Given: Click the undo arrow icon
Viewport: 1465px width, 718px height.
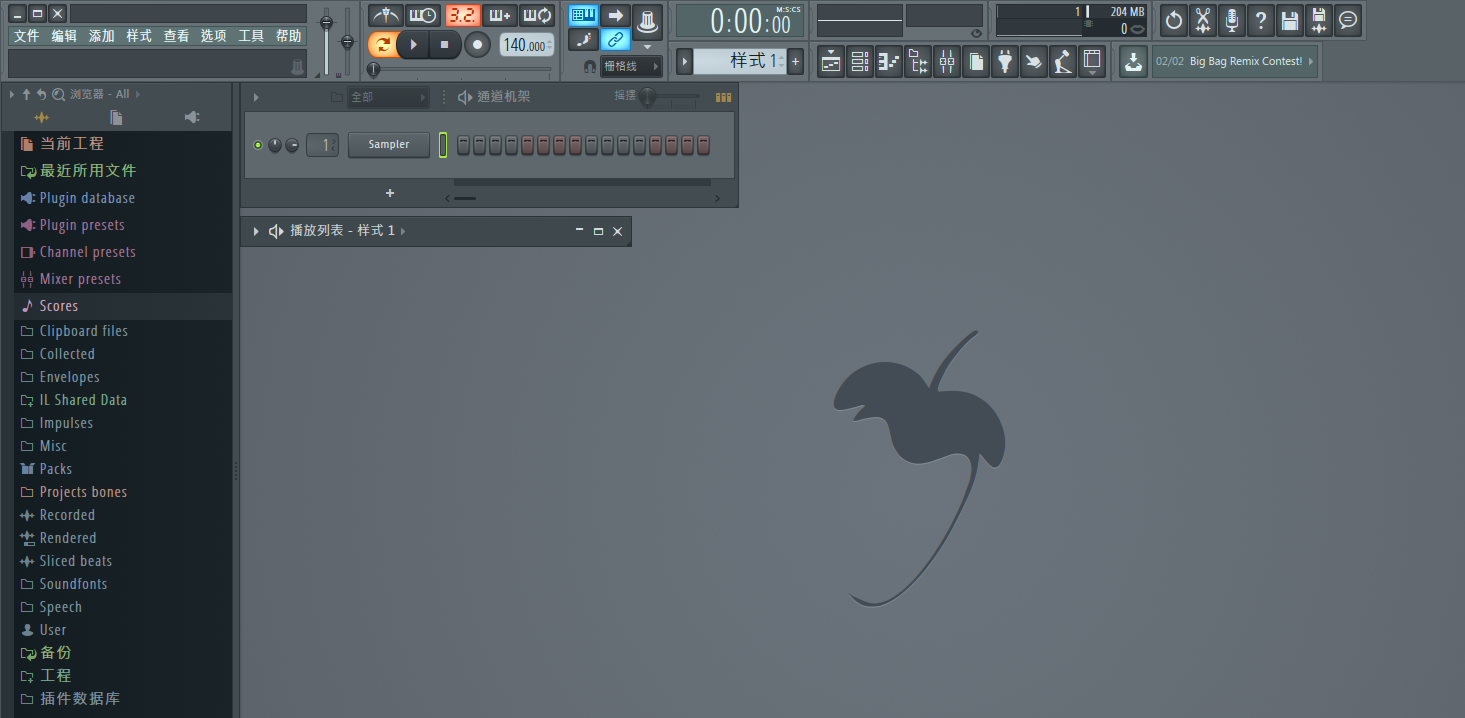Looking at the screenshot, I should 1173,20.
